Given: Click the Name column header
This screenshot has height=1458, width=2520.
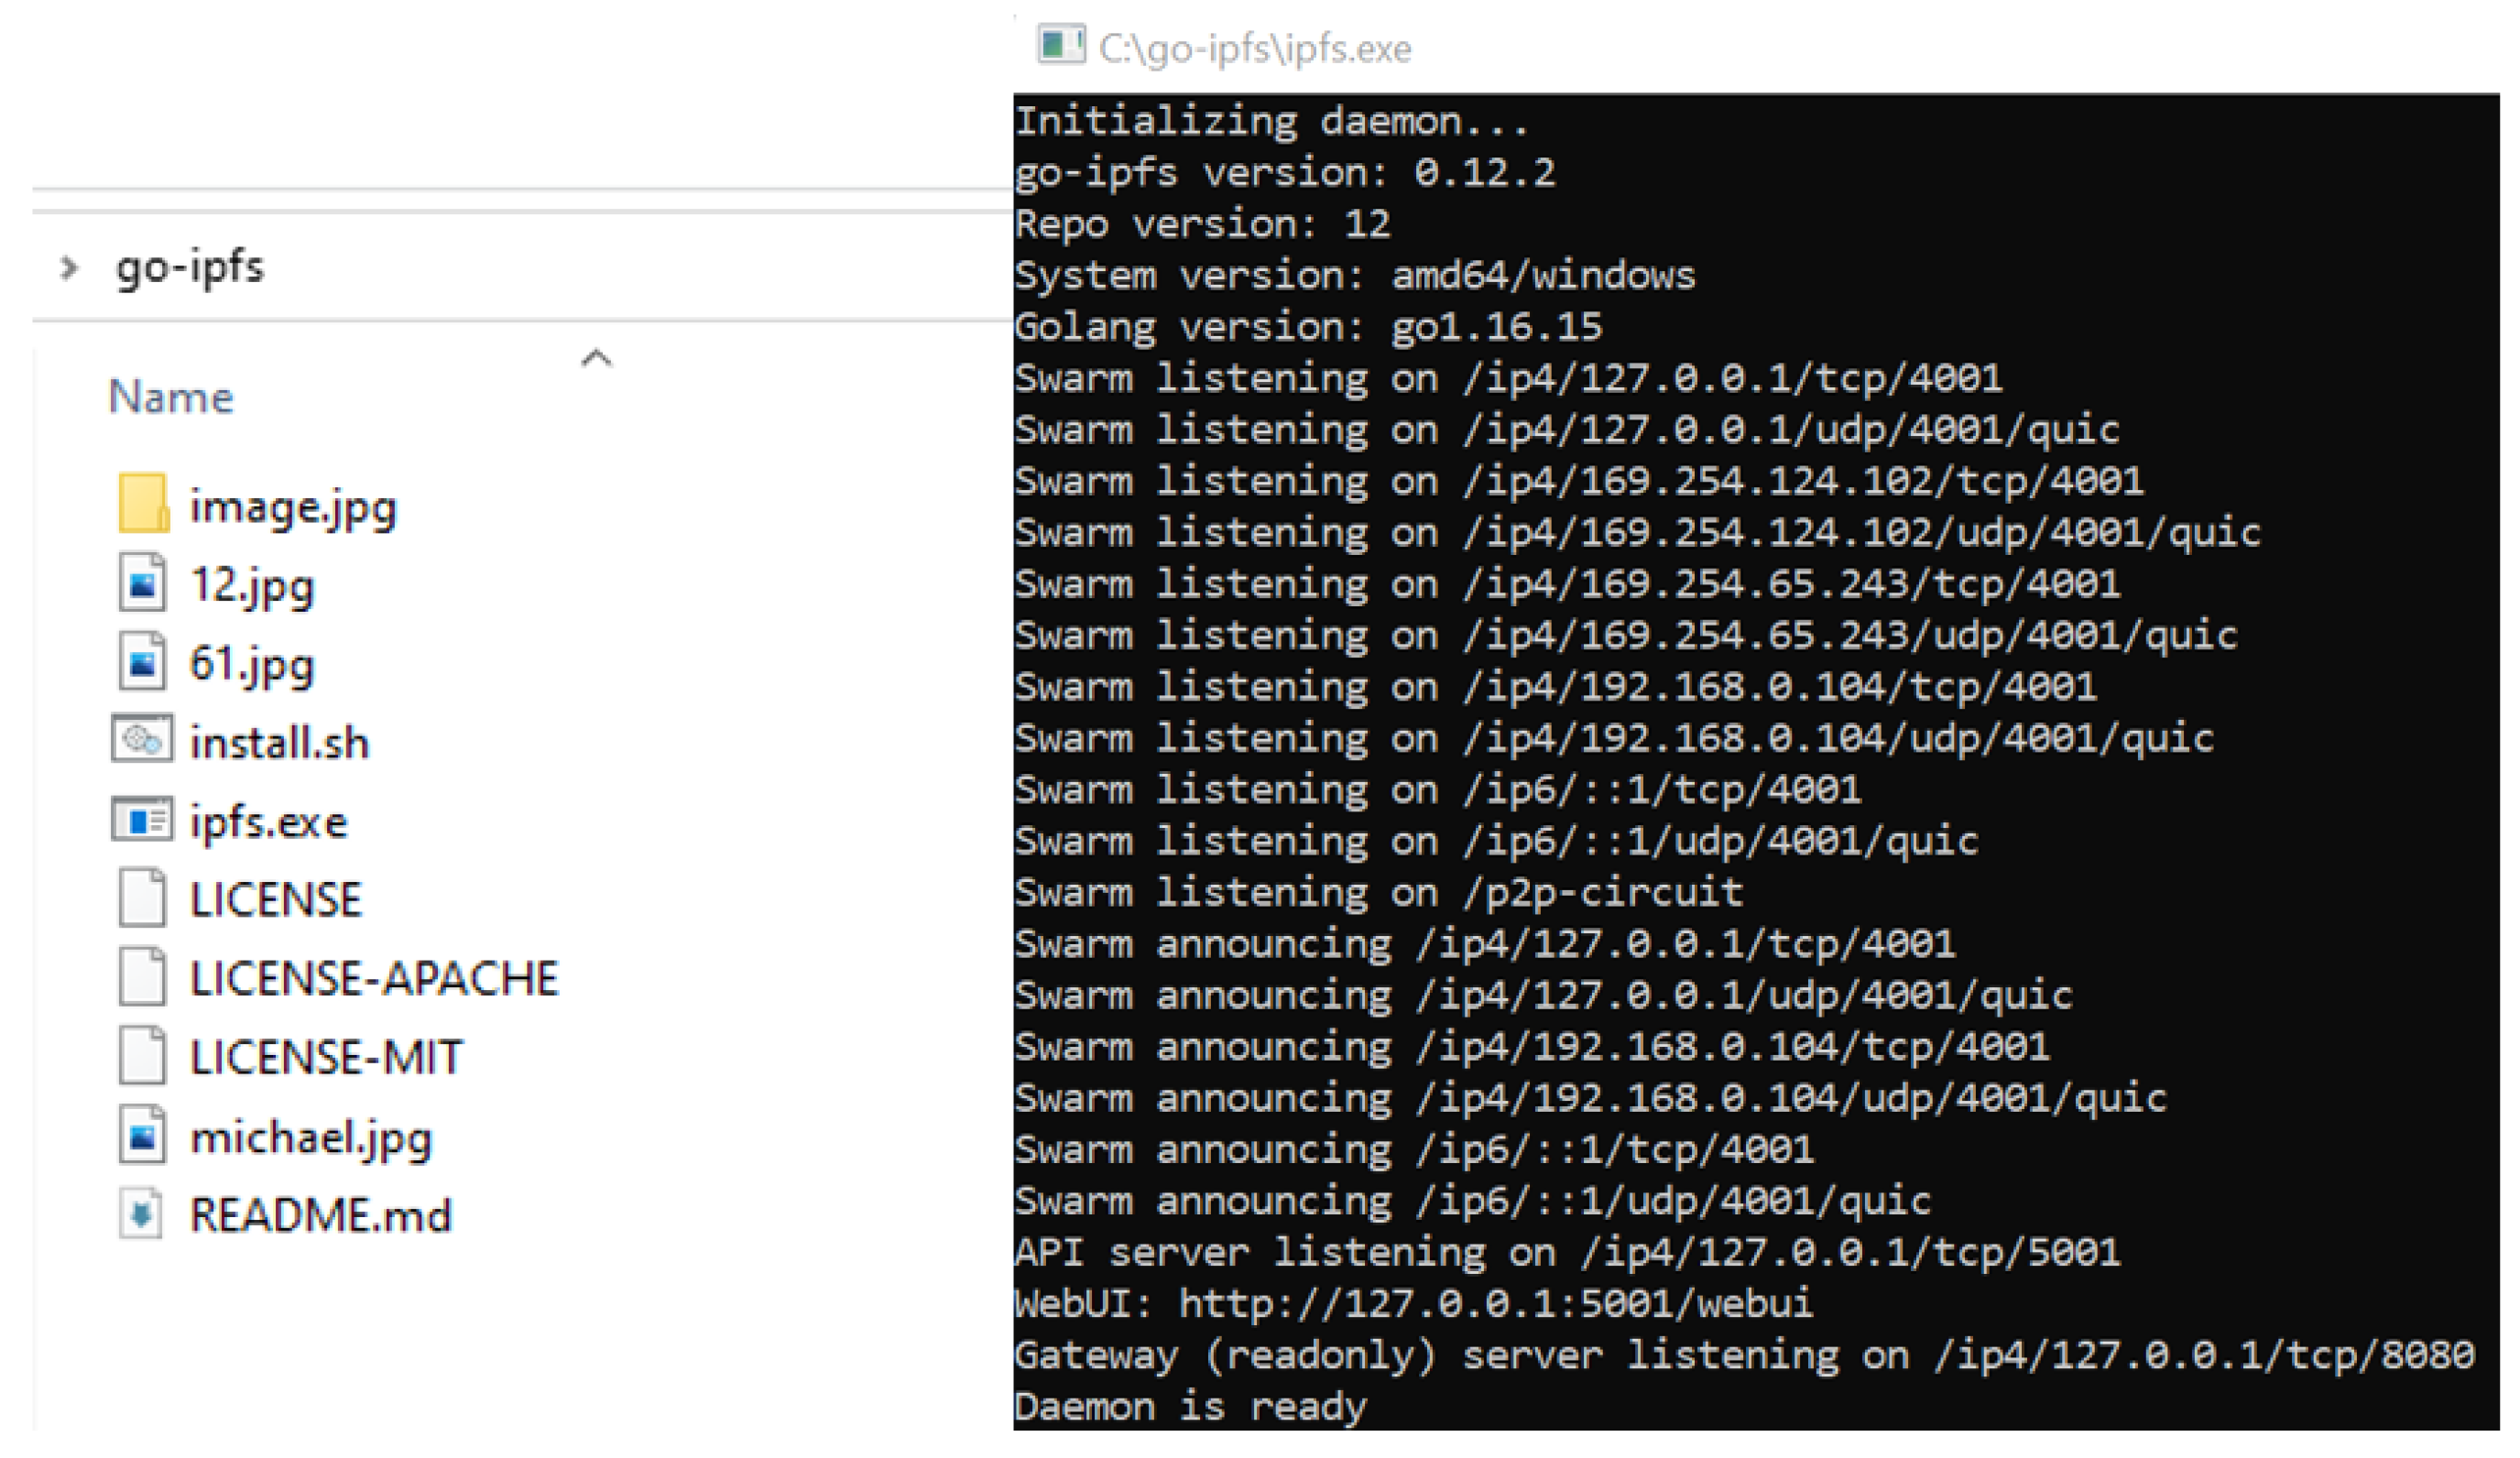Looking at the screenshot, I should click(171, 397).
